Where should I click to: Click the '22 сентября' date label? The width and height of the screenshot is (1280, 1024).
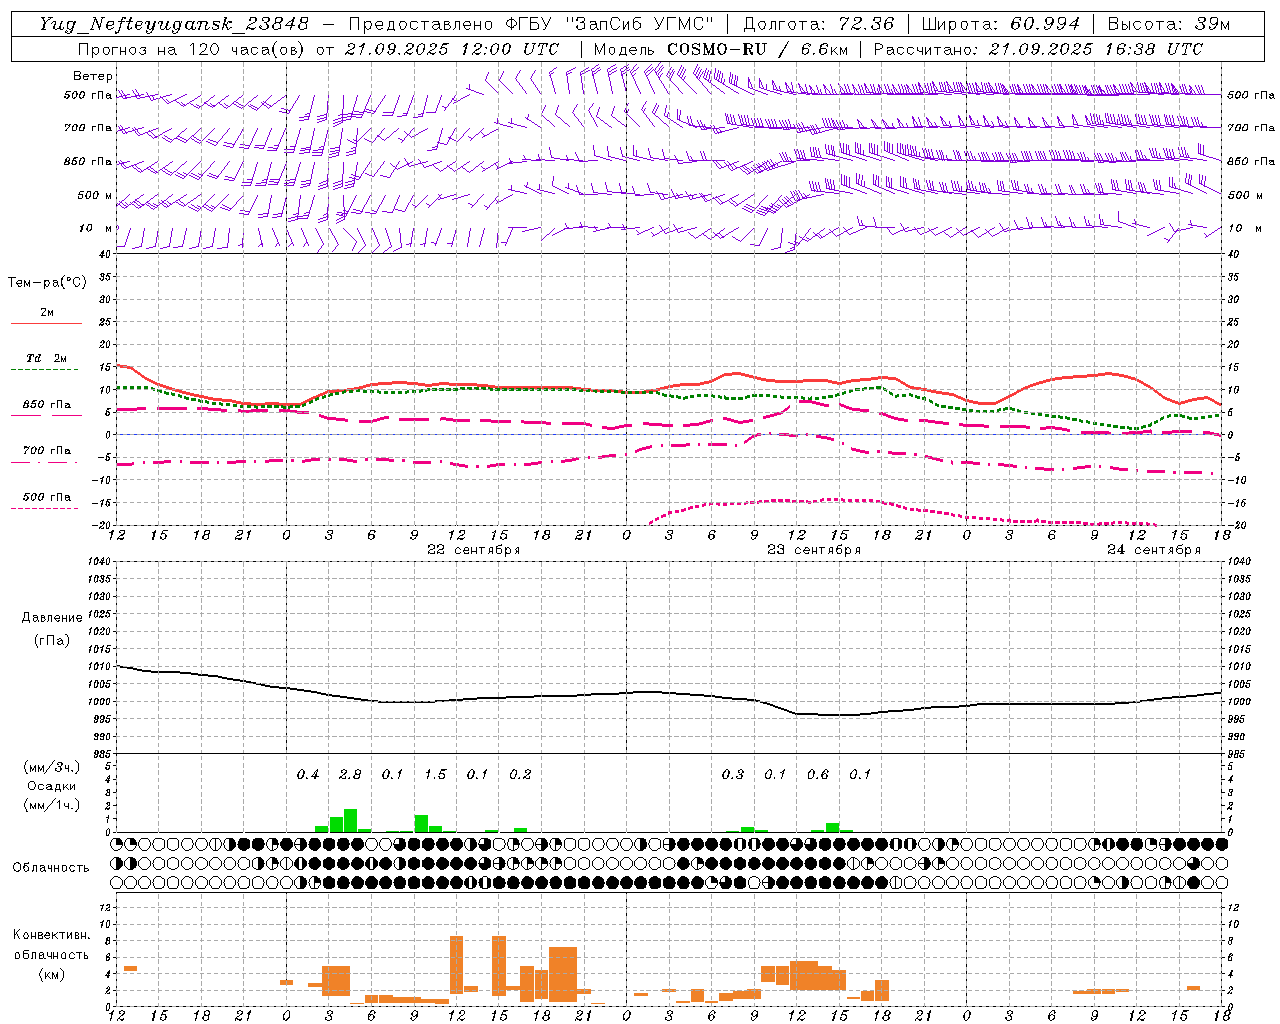474,550
